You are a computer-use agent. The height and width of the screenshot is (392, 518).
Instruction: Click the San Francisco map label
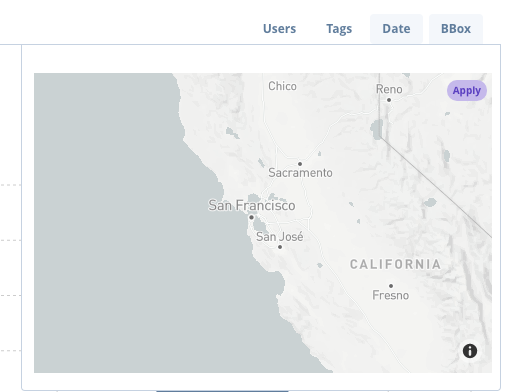pyautogui.click(x=252, y=205)
